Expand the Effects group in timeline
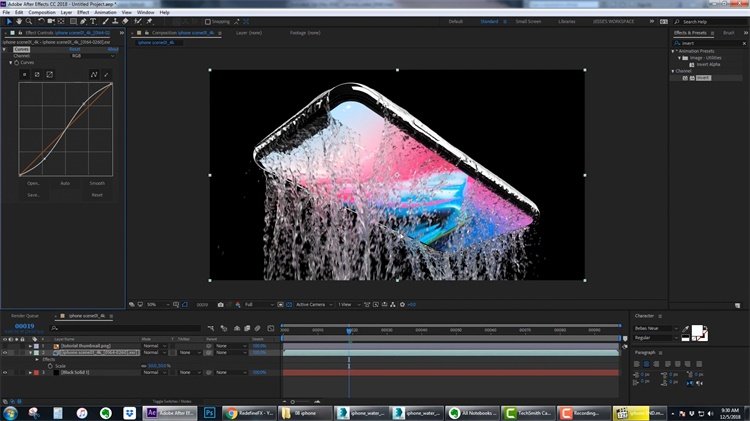This screenshot has width=750, height=421. pyautogui.click(x=37, y=359)
